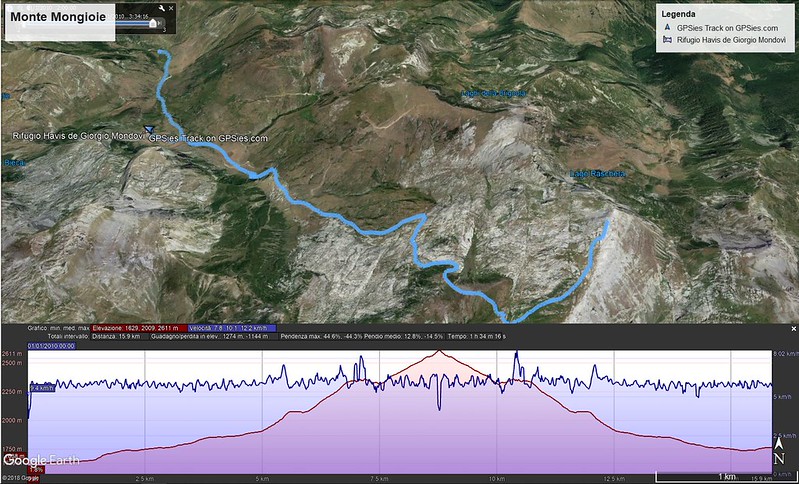This screenshot has height=484, width=799.
Task: Click the north compass indicator
Action: point(779,450)
